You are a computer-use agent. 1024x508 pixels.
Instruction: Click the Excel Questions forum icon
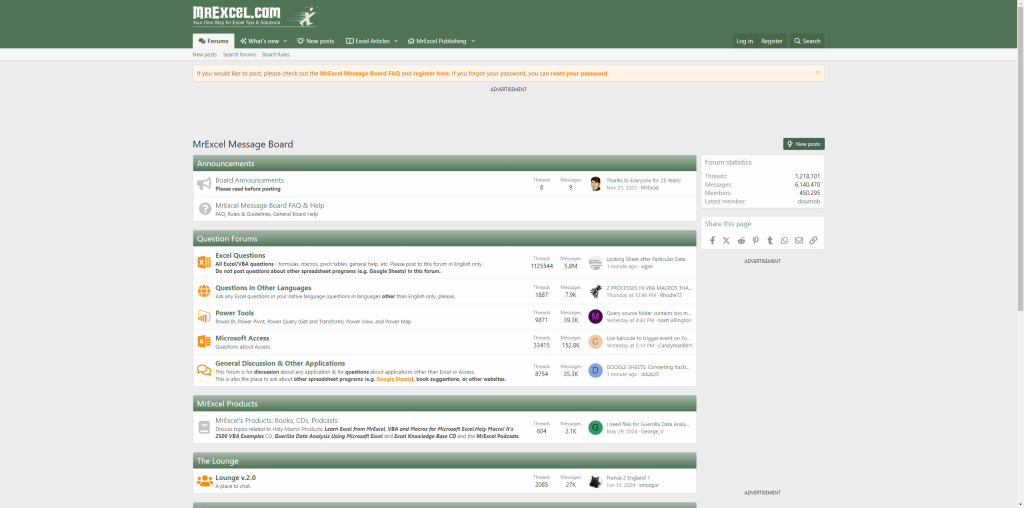tap(204, 262)
